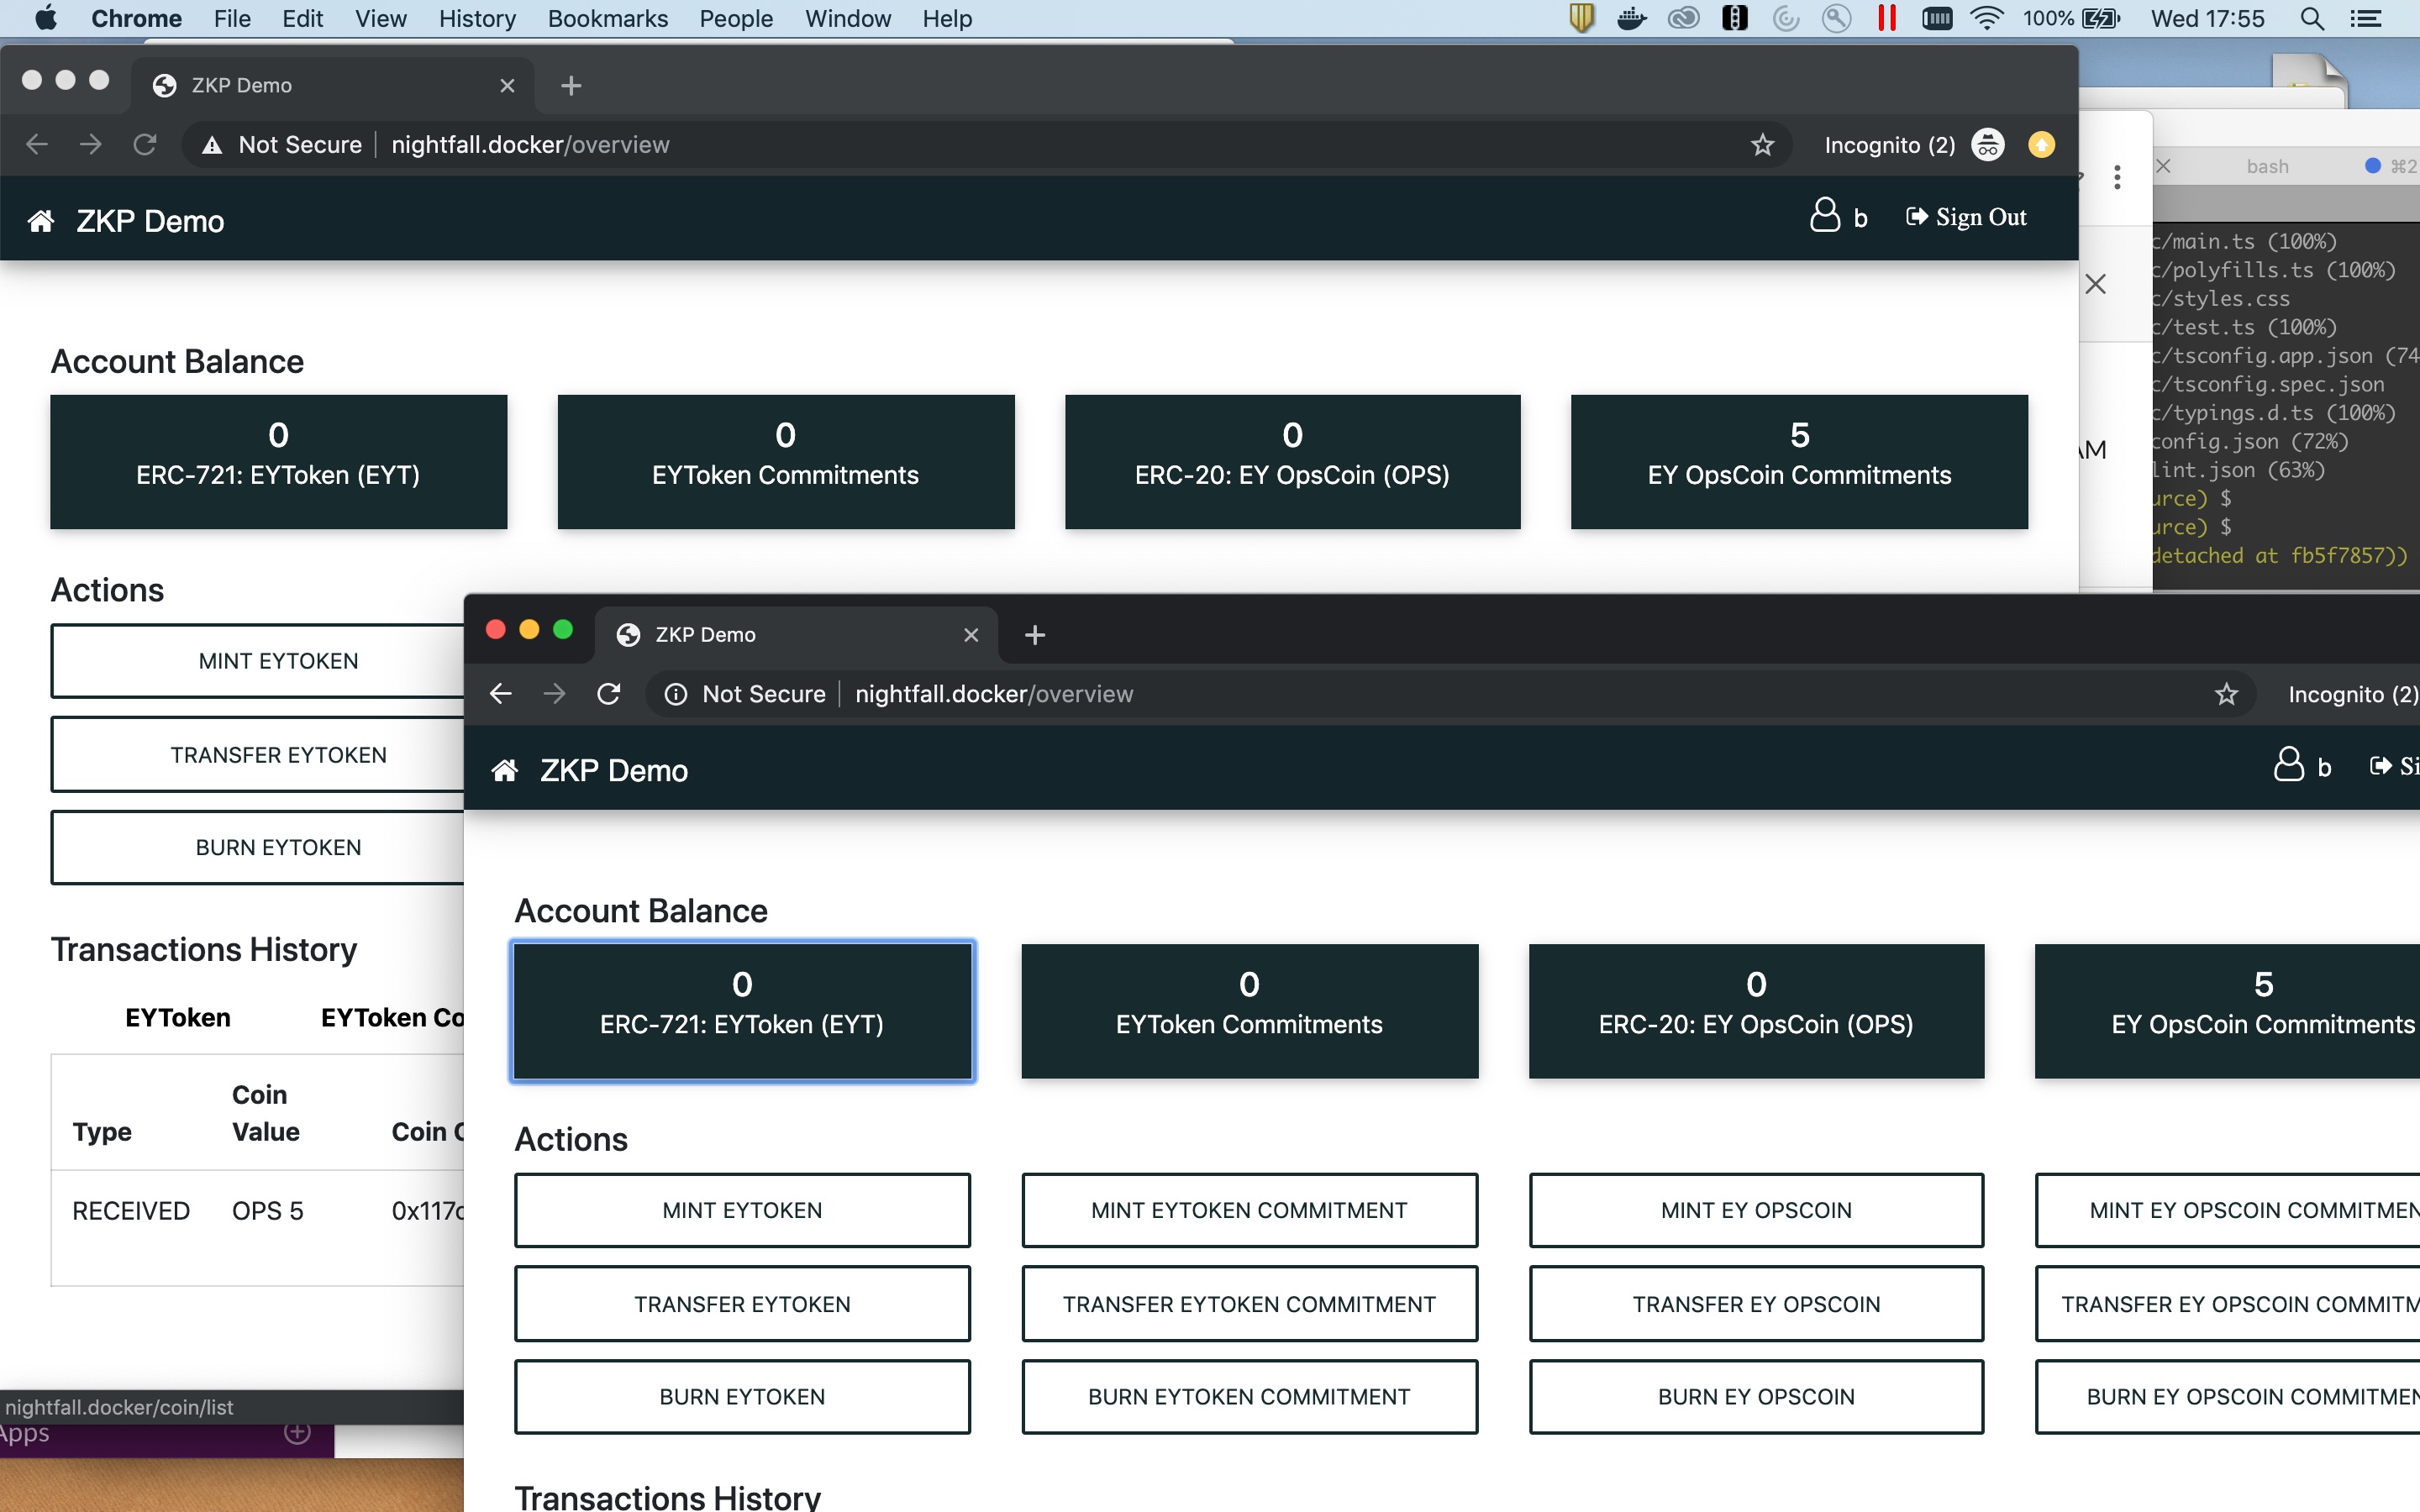Click TRANSFER EY OPSCOIN button
2420x1512 pixels.
click(1756, 1304)
